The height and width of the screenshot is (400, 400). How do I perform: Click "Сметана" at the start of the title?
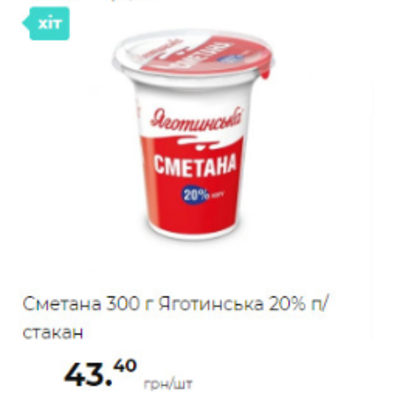62,304
